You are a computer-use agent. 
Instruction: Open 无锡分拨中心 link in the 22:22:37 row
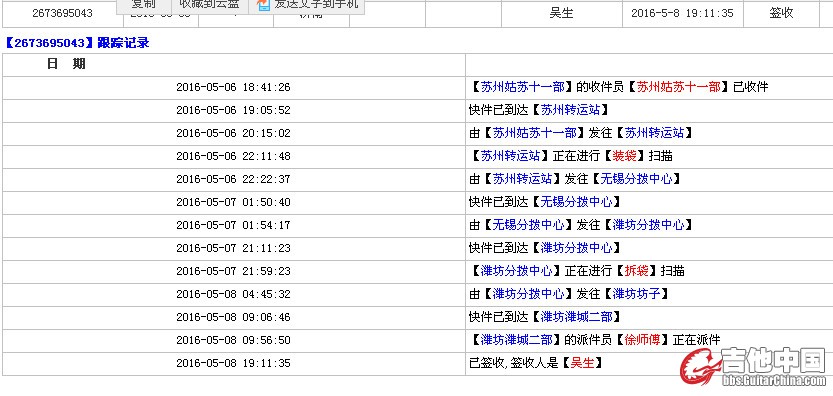636,179
